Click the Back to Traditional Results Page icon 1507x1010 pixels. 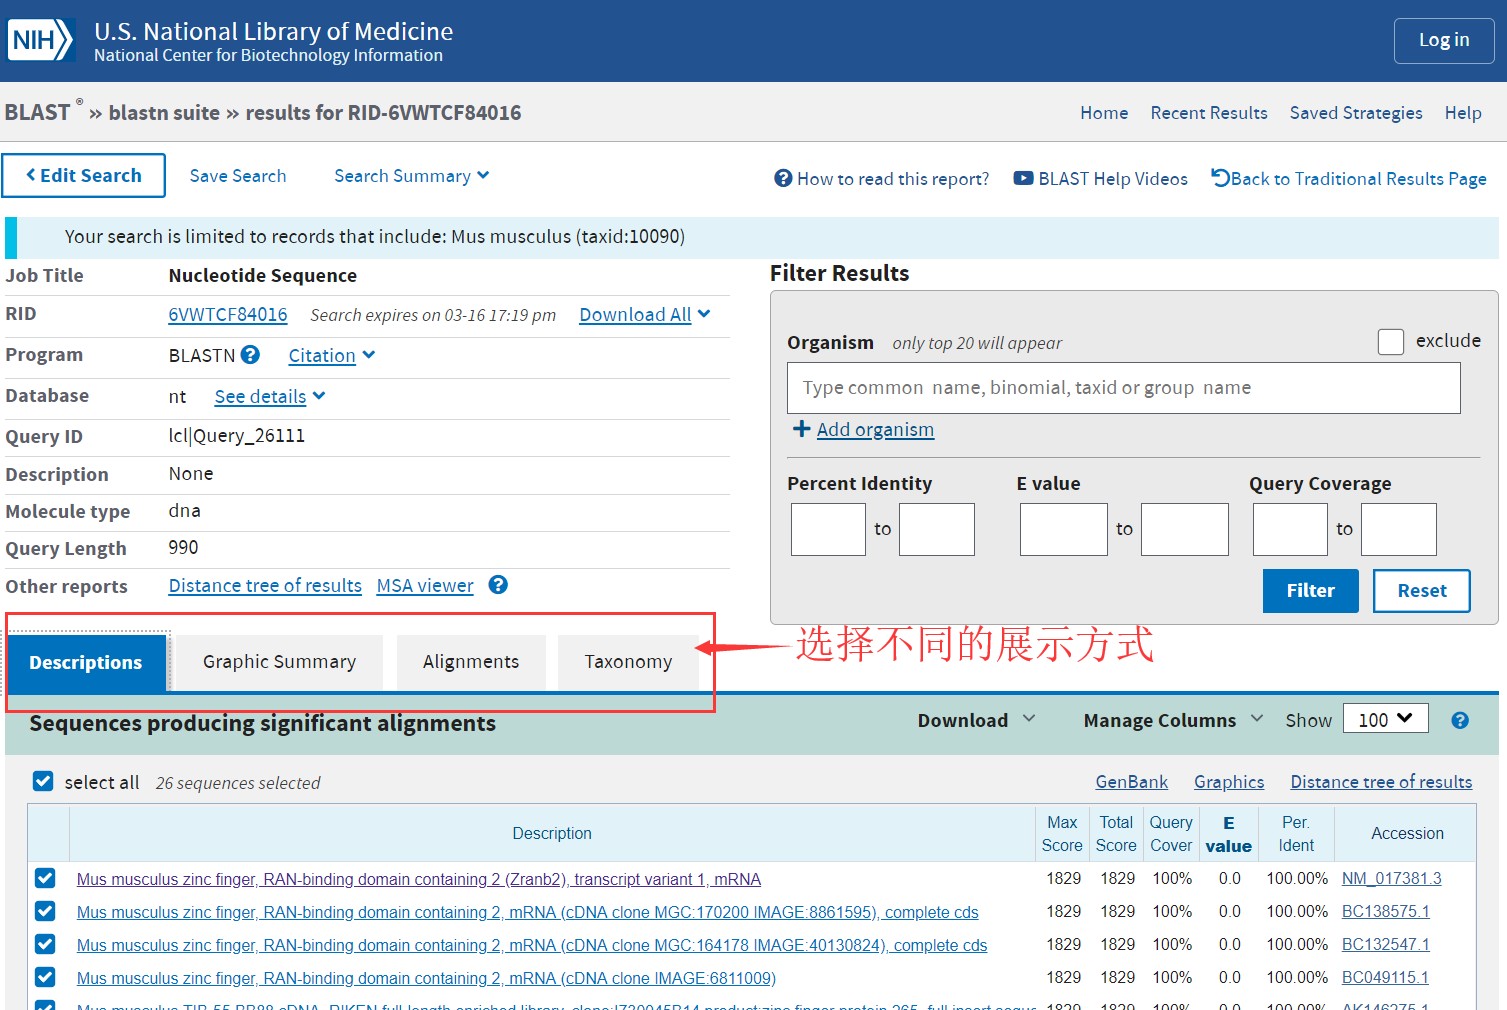click(1219, 177)
